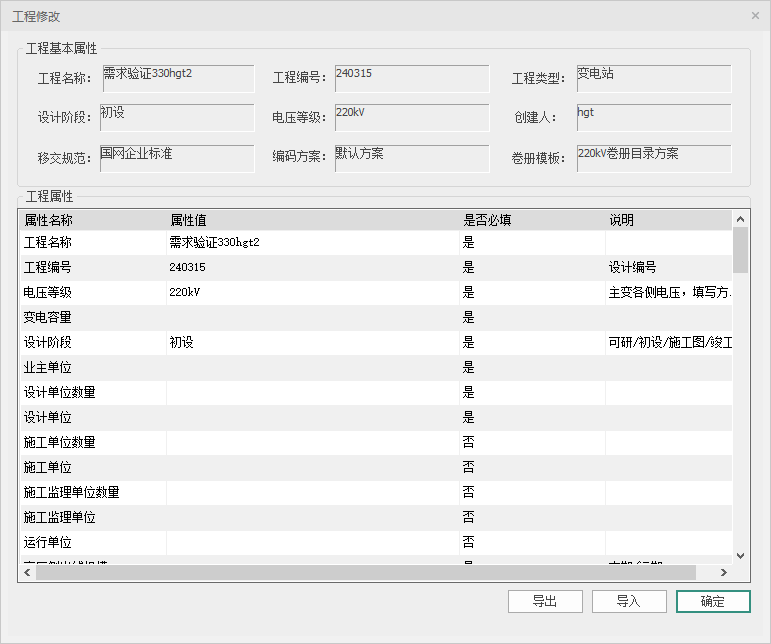Close the 工程修改 dialog
Viewport: 771px width, 644px height.
755,16
